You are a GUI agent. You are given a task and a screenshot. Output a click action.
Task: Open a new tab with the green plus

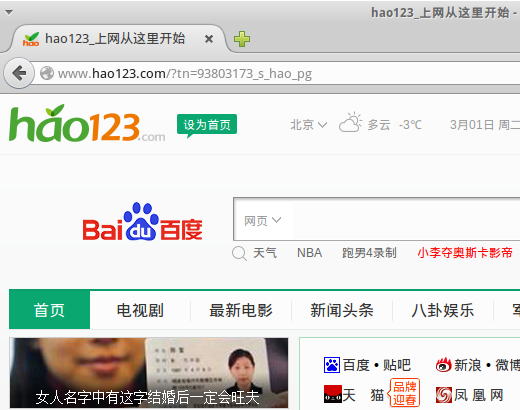point(242,39)
